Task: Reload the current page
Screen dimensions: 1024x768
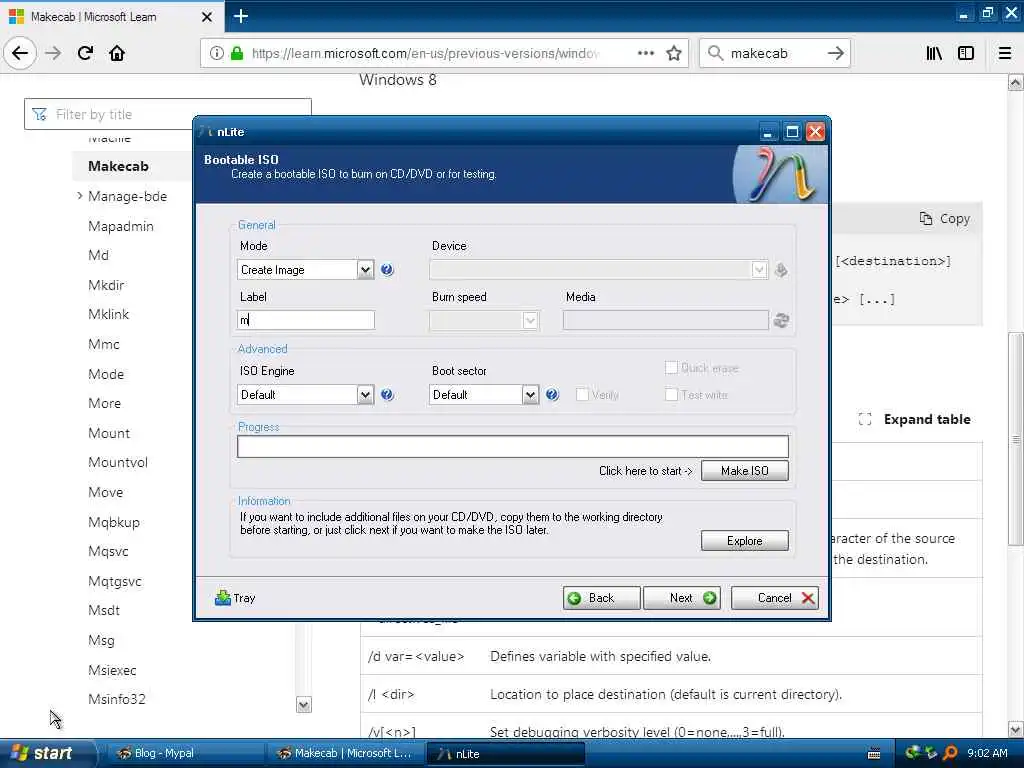Action: coord(85,53)
